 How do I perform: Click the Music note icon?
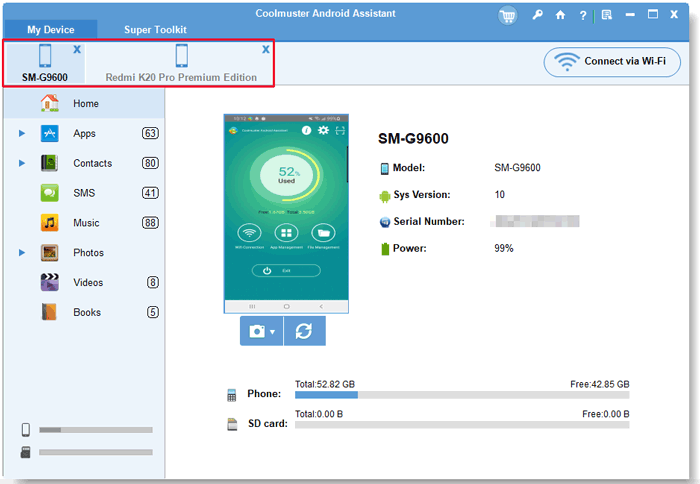tap(50, 223)
